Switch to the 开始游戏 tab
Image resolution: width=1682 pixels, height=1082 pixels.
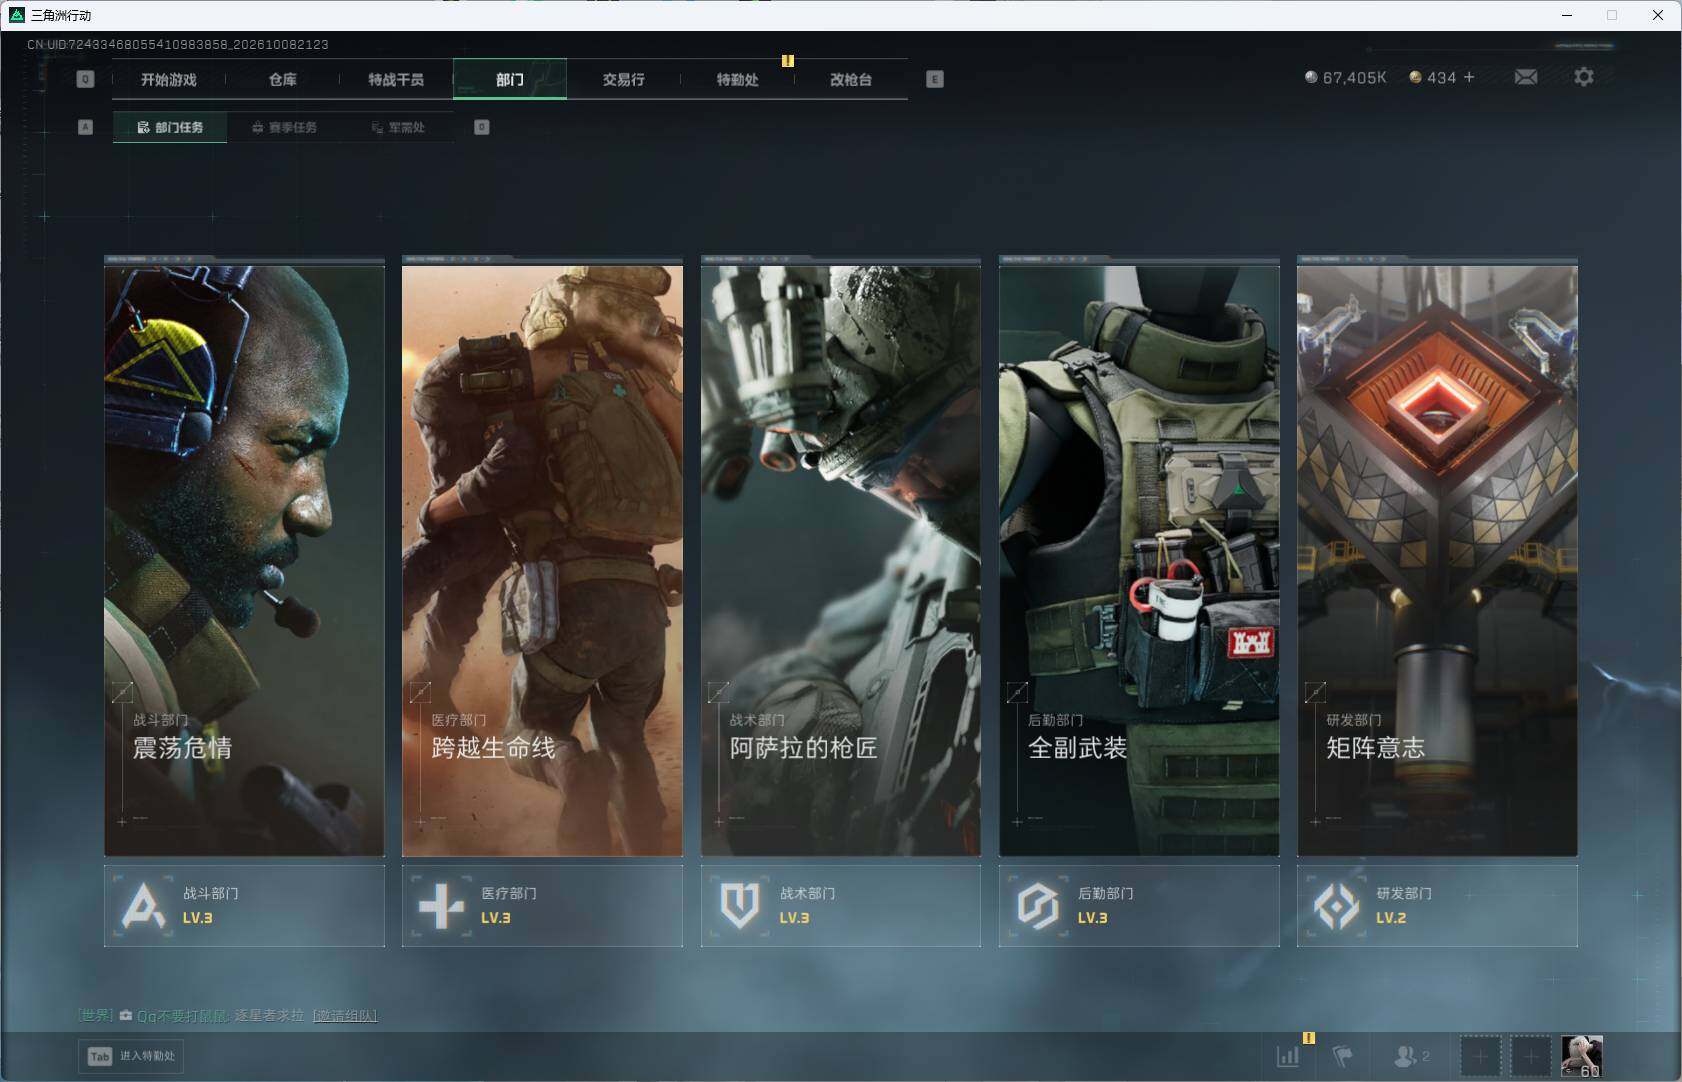coord(169,79)
